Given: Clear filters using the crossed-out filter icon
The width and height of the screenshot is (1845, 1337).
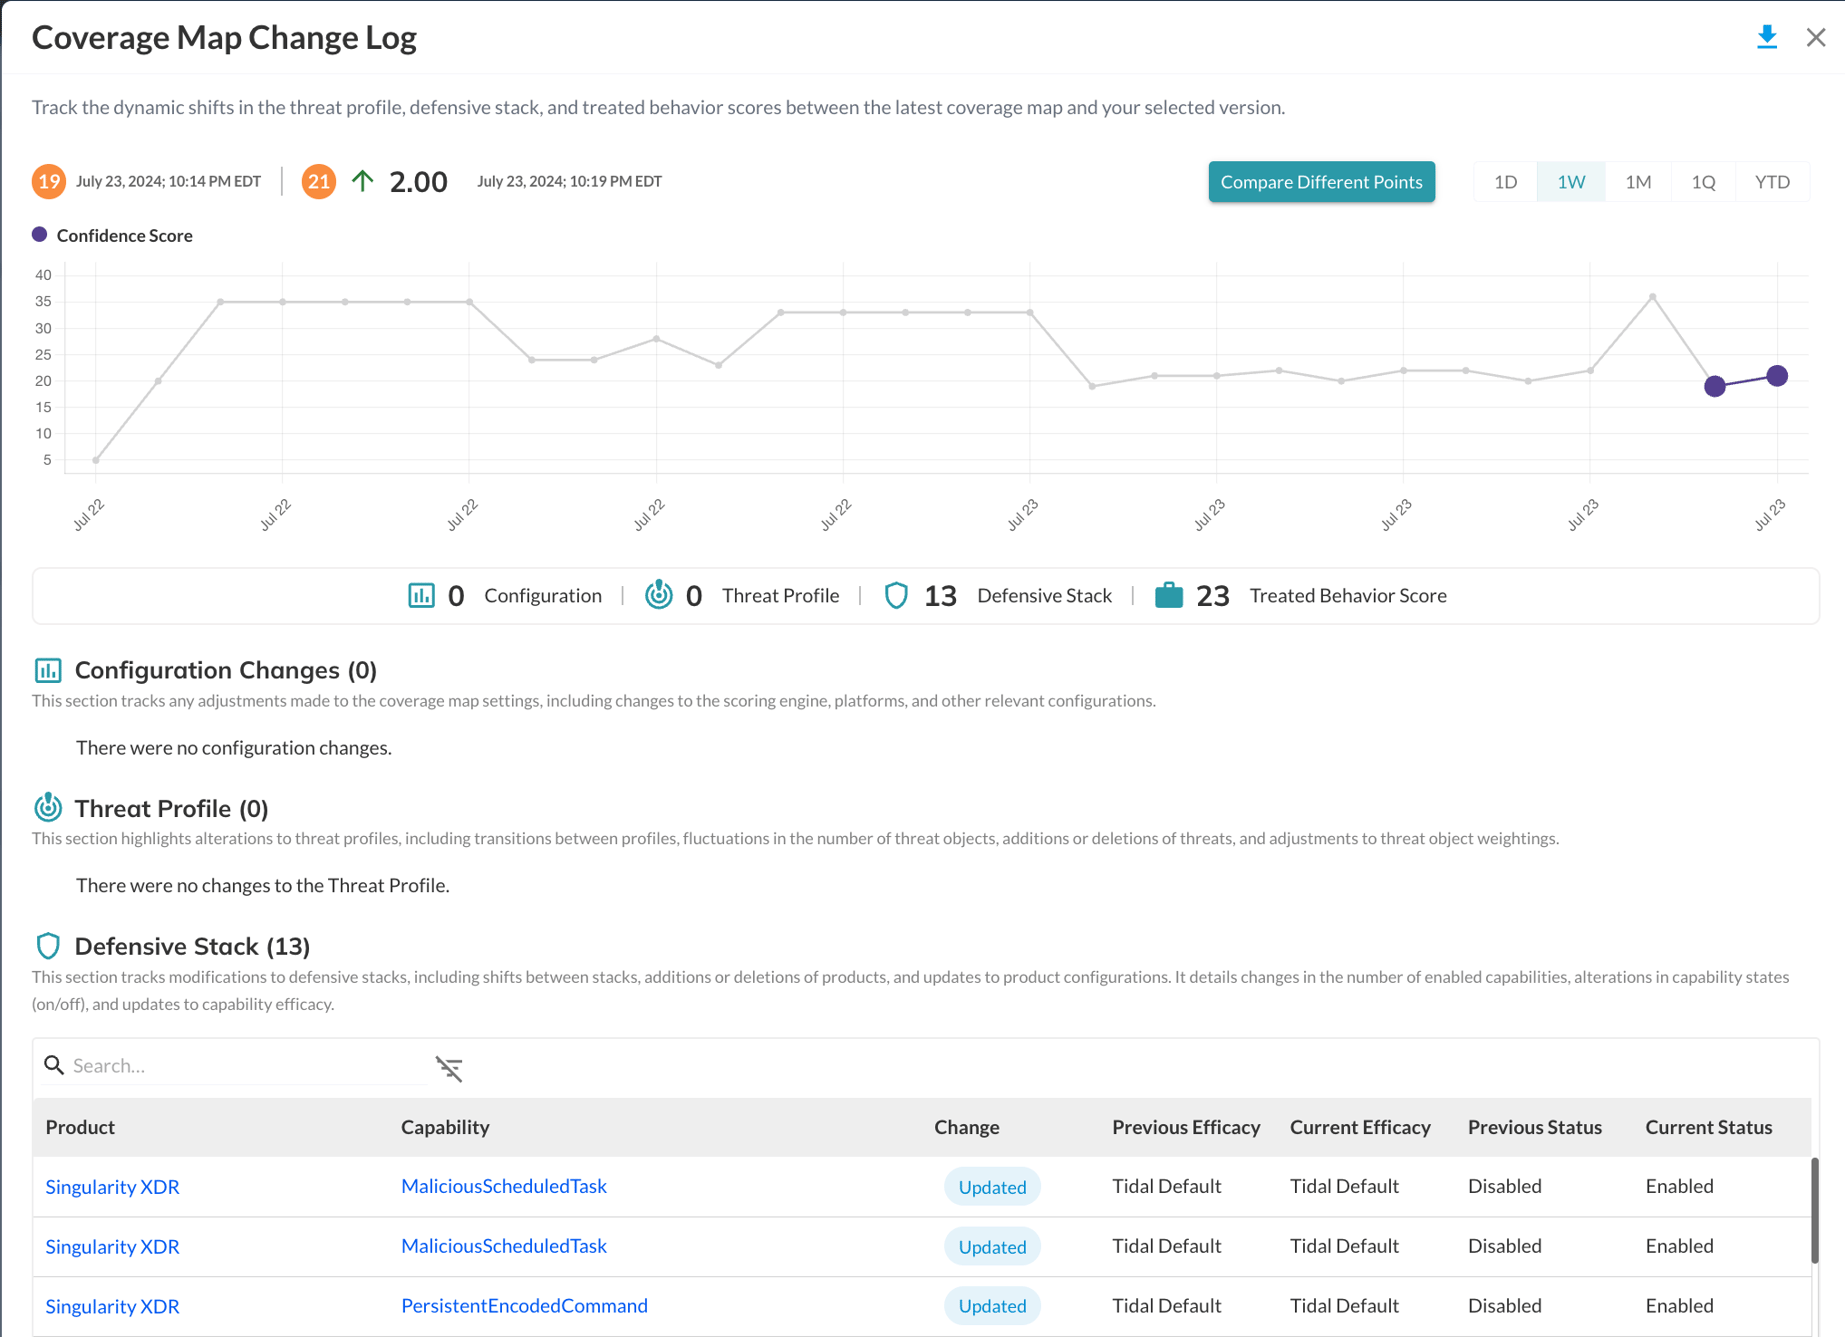Looking at the screenshot, I should pyautogui.click(x=450, y=1068).
